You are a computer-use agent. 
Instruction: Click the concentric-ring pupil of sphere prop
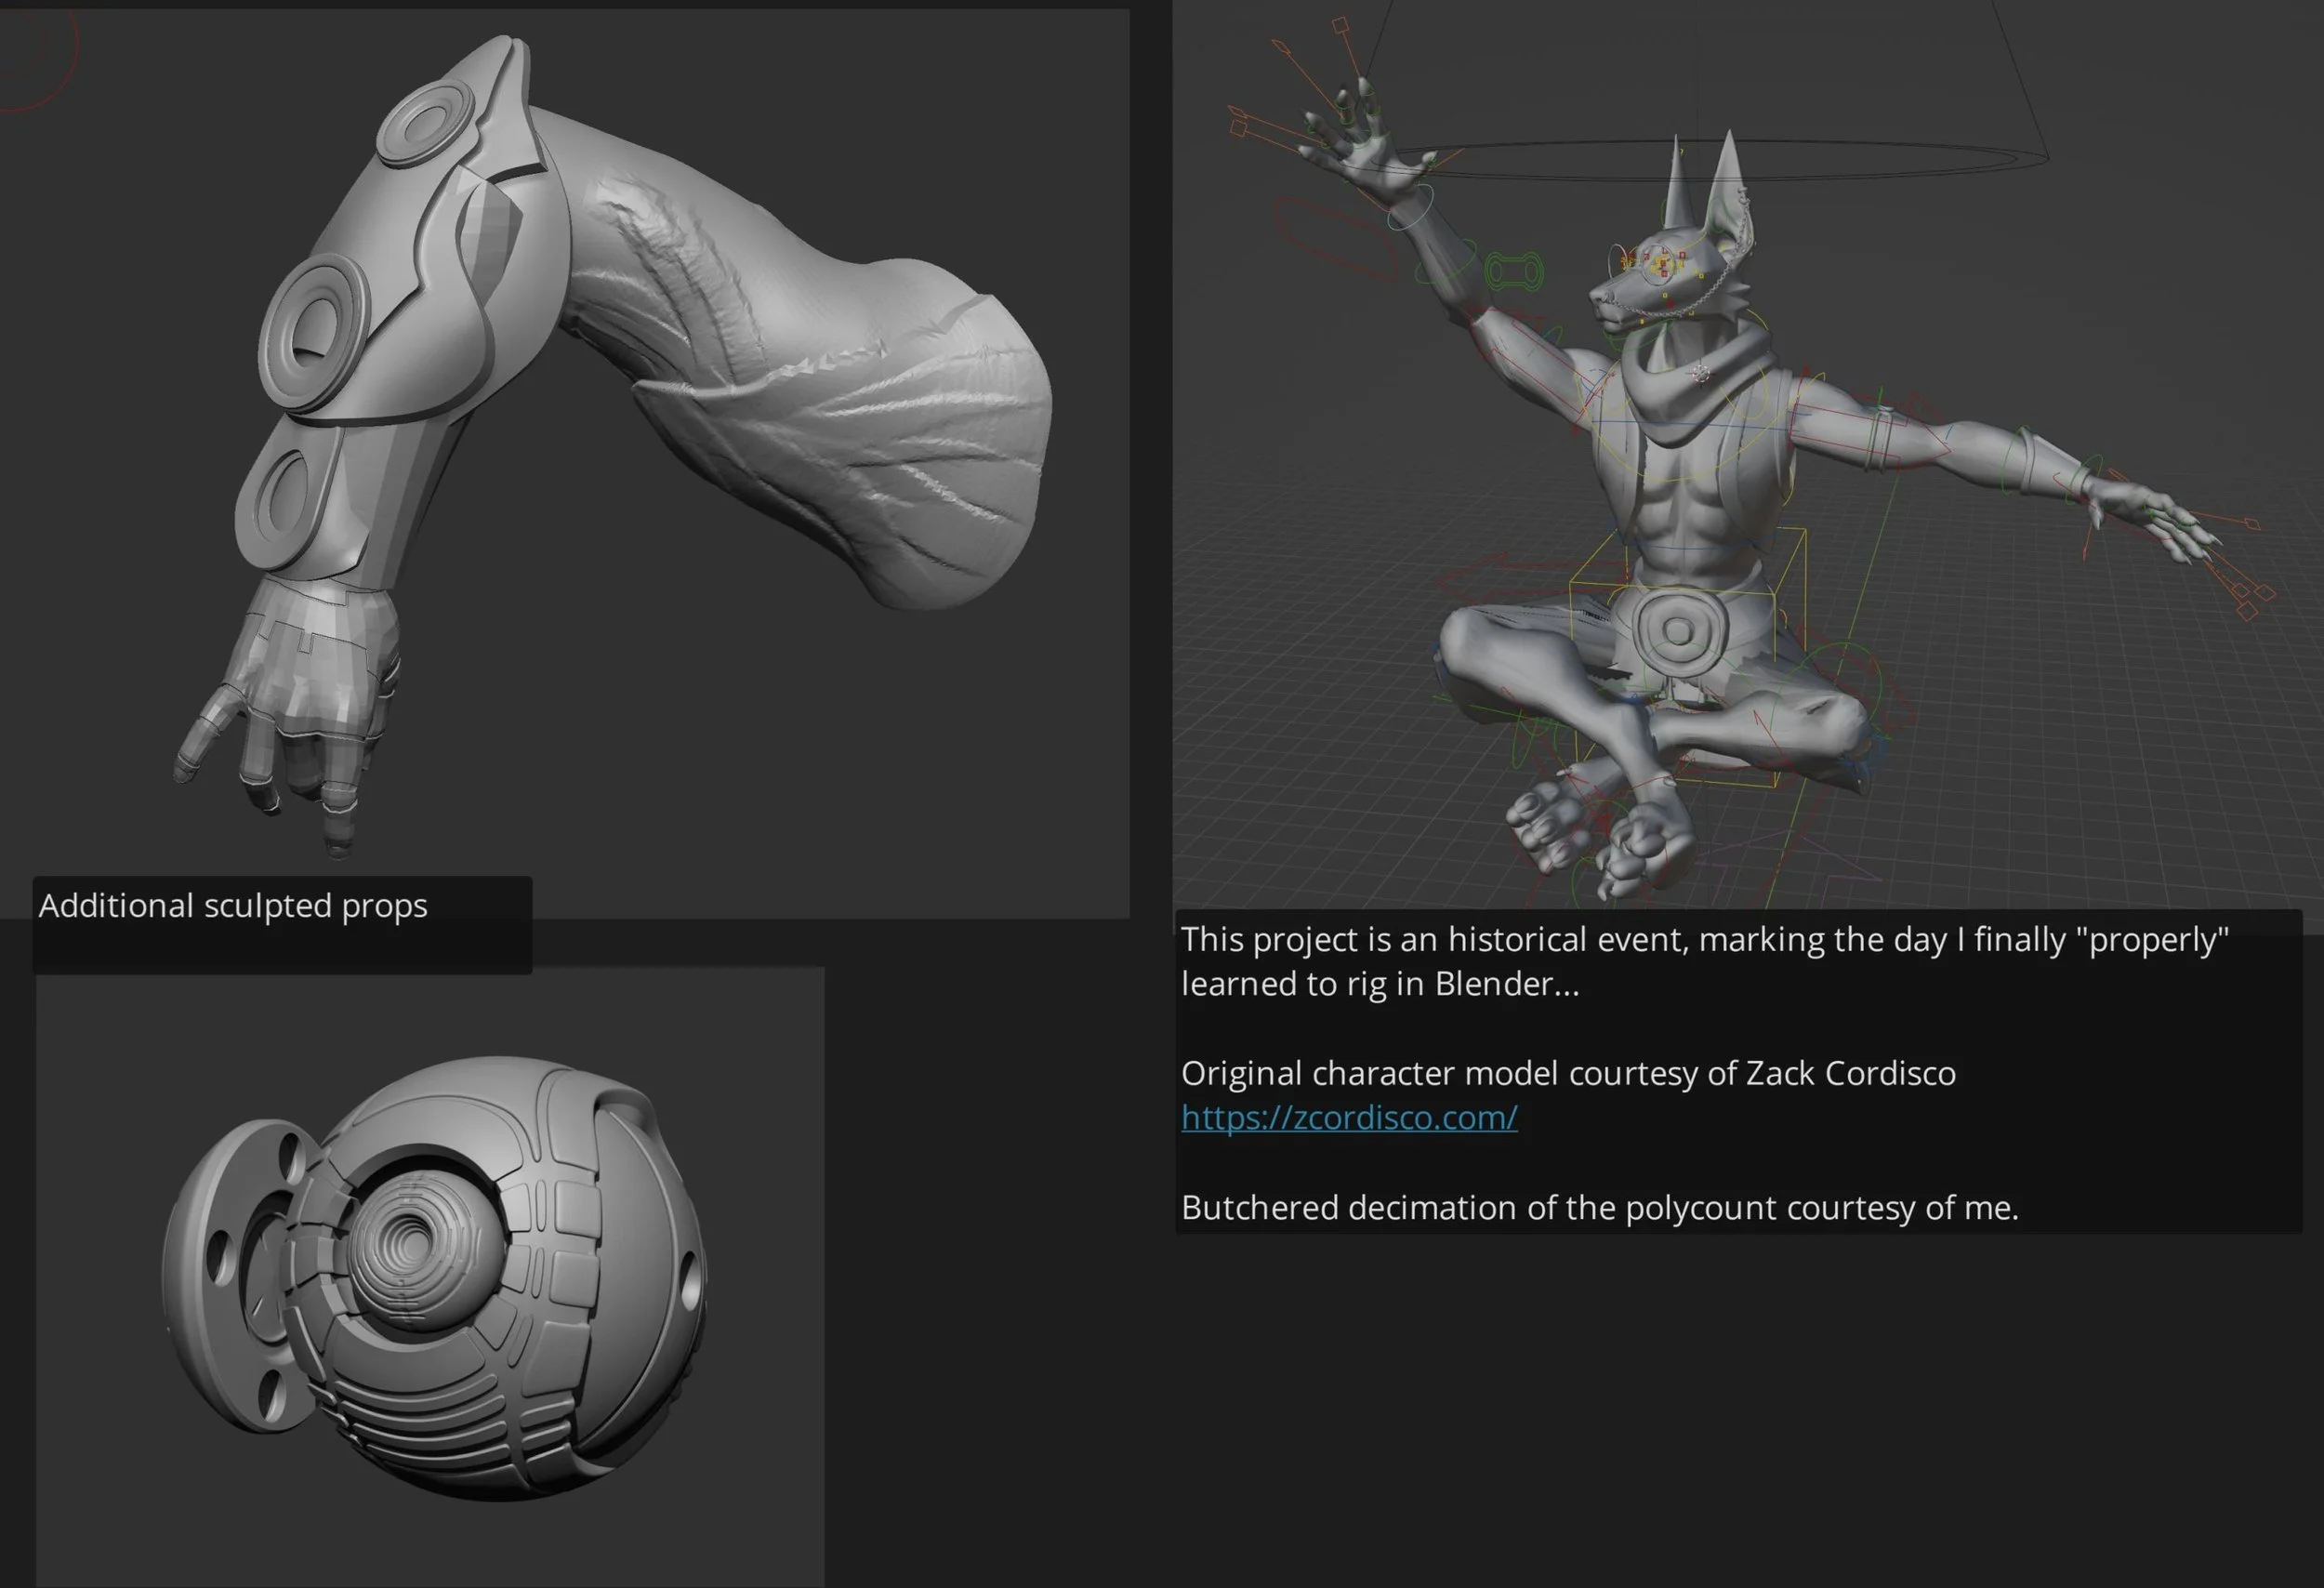coord(412,1243)
